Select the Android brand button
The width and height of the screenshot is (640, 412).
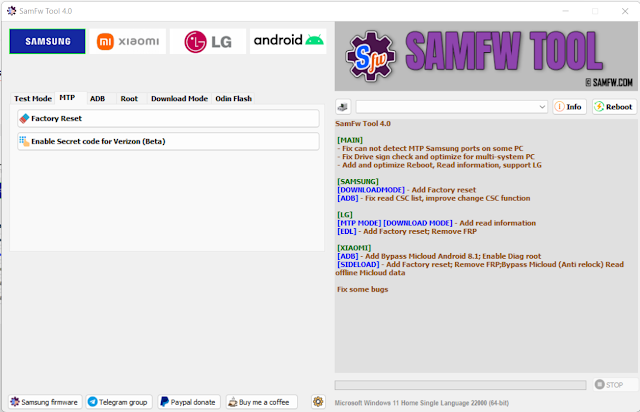288,41
